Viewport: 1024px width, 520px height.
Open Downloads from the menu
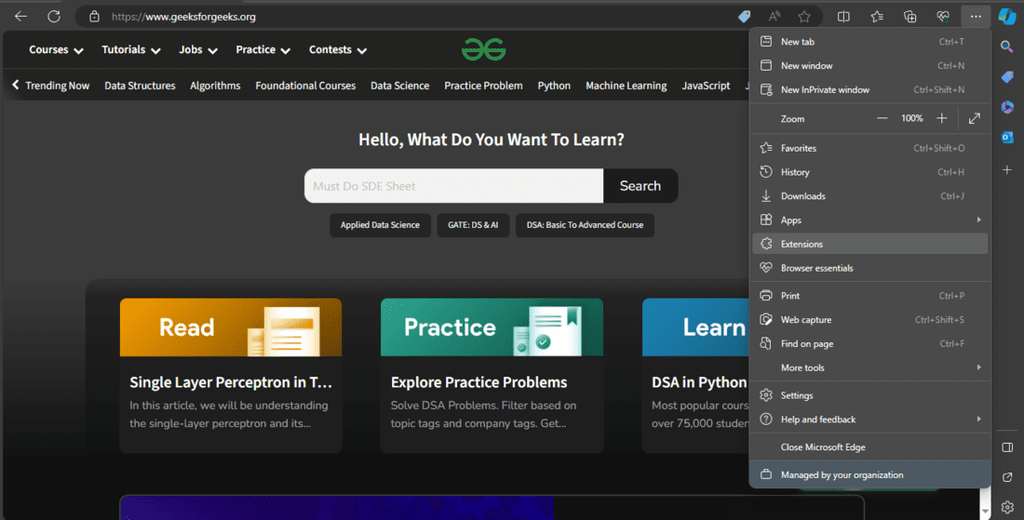pyautogui.click(x=871, y=196)
